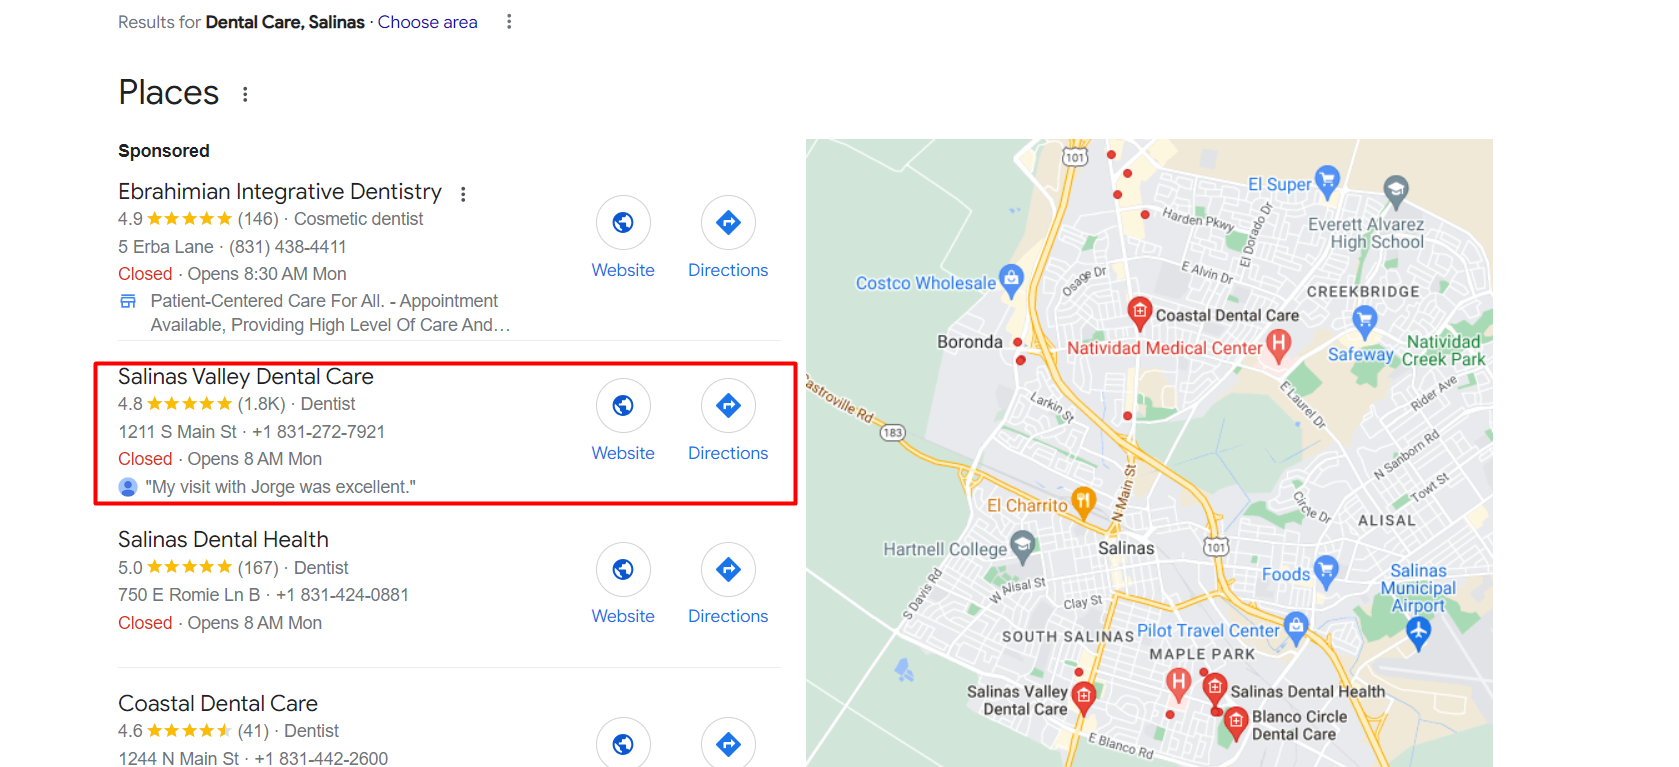Image resolution: width=1679 pixels, height=767 pixels.
Task: Click the Boronda label on the map
Action: pyautogui.click(x=969, y=342)
